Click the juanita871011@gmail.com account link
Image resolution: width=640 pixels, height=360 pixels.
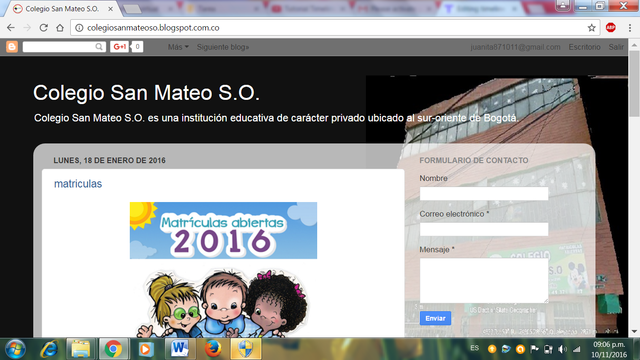515,47
